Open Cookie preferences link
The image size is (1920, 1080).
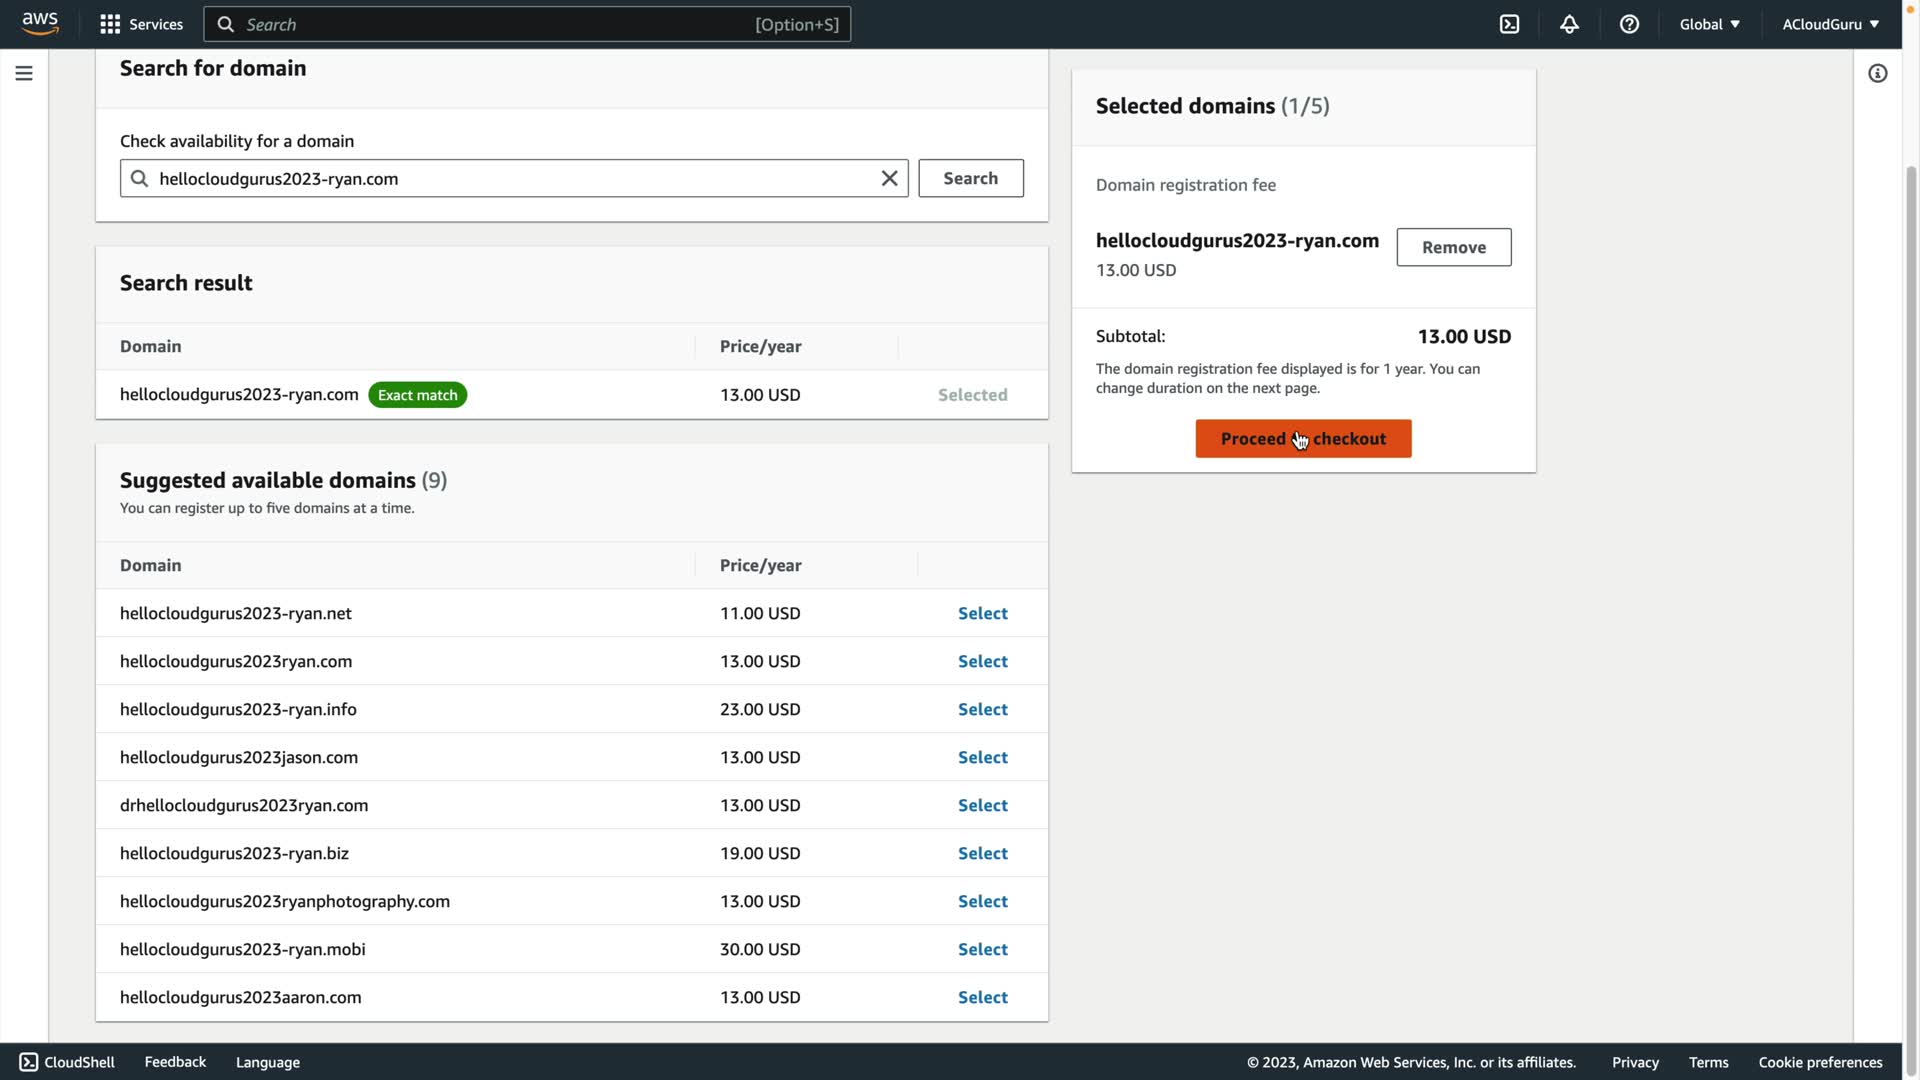(1820, 1062)
